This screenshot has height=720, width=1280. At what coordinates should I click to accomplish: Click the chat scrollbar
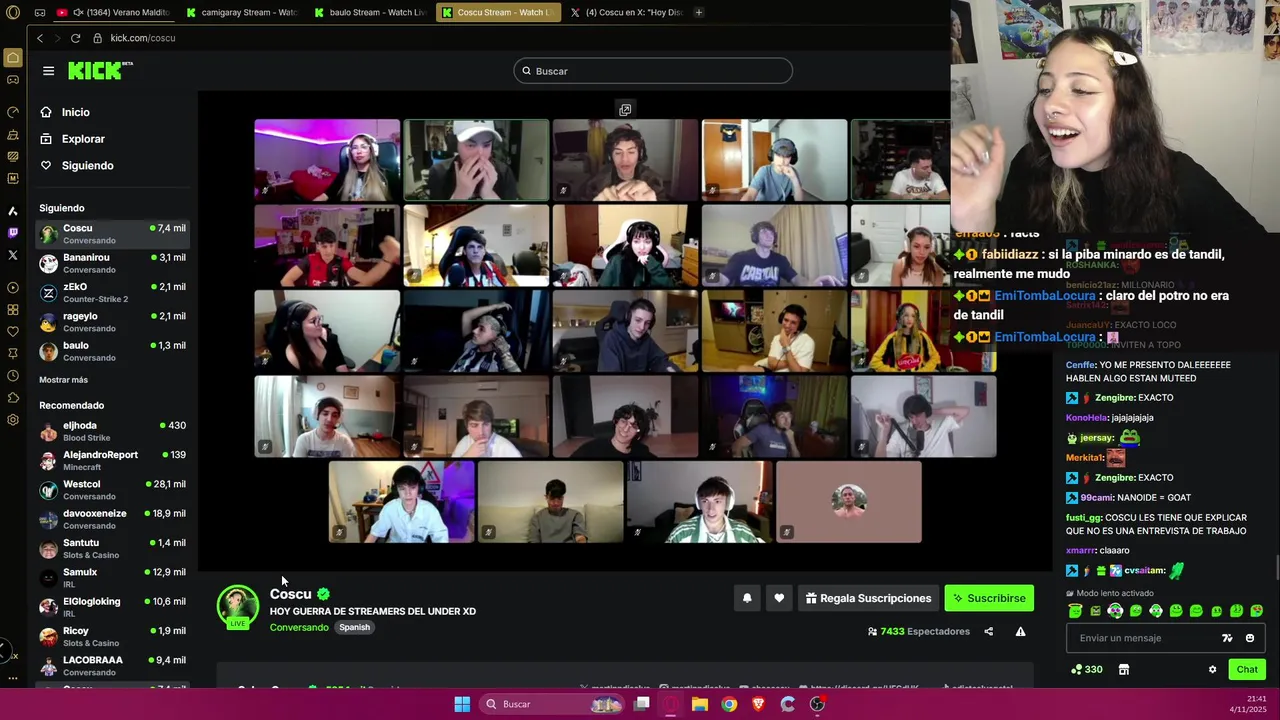(x=1276, y=568)
